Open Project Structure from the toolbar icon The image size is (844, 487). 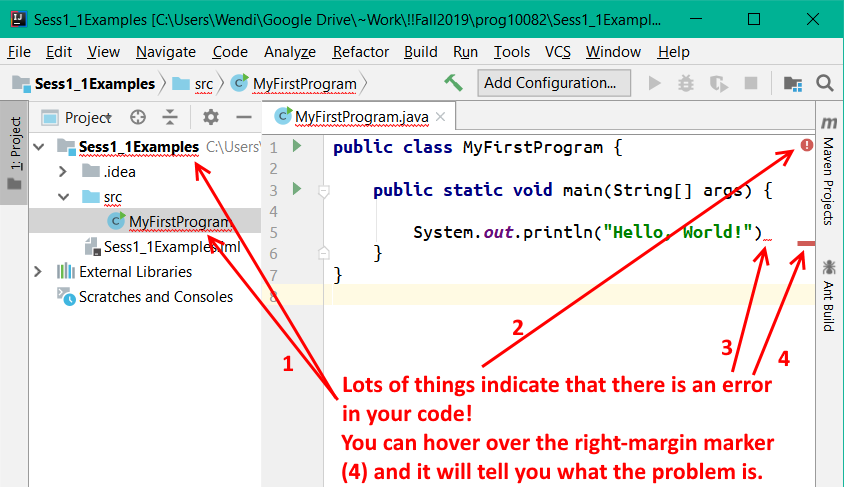coord(793,83)
